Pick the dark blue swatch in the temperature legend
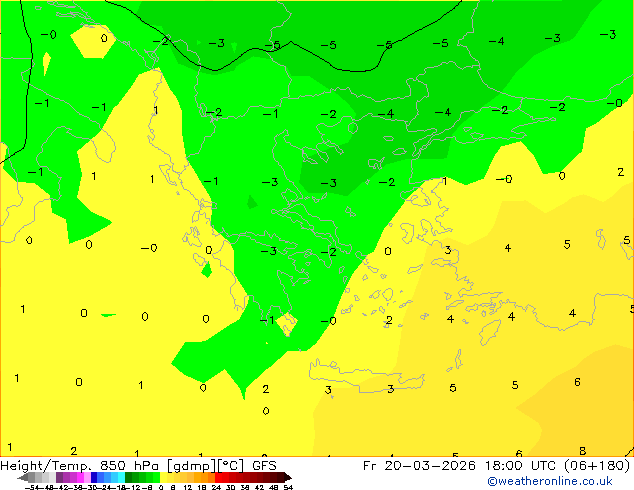 [x=94, y=477]
